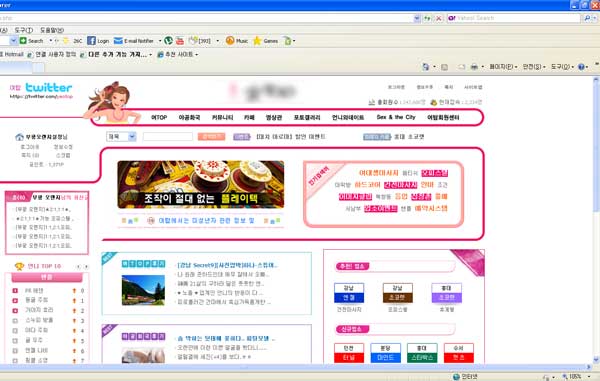Viewport: 600px width, 381px height.
Task: Click the vertical page scrollbar thumb
Action: click(595, 147)
